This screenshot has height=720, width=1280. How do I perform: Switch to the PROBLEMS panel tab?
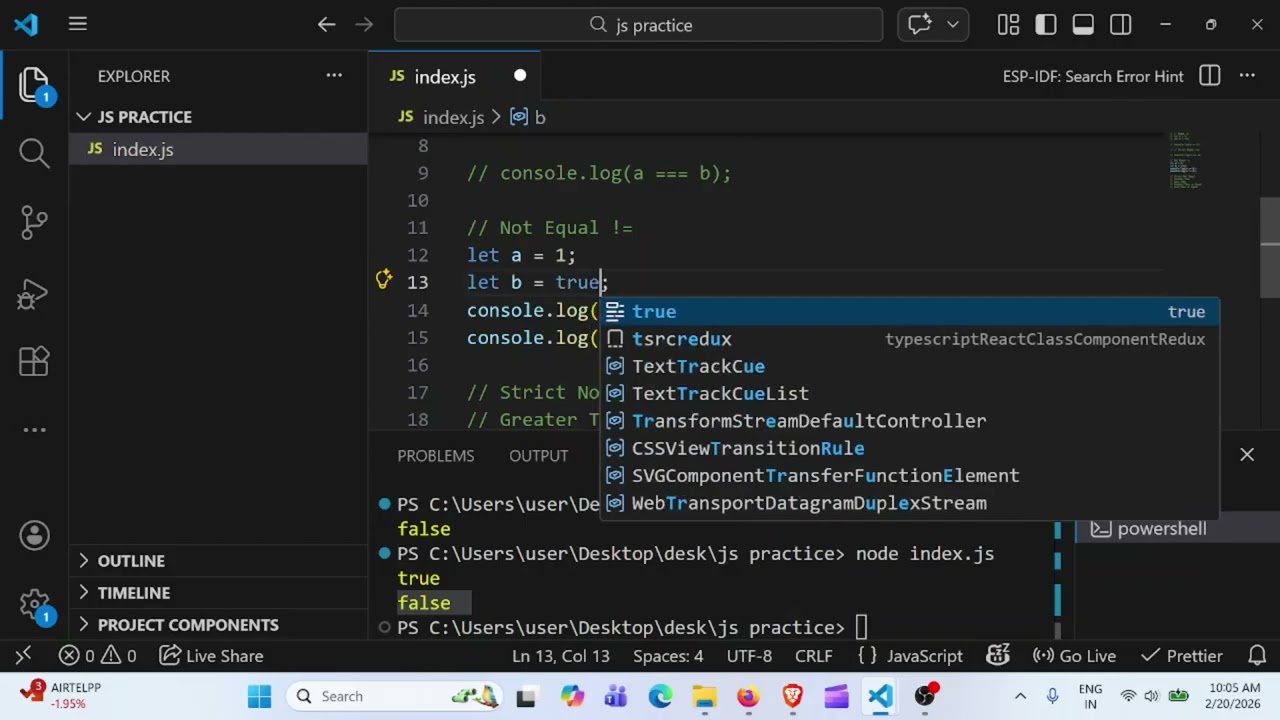tap(436, 456)
